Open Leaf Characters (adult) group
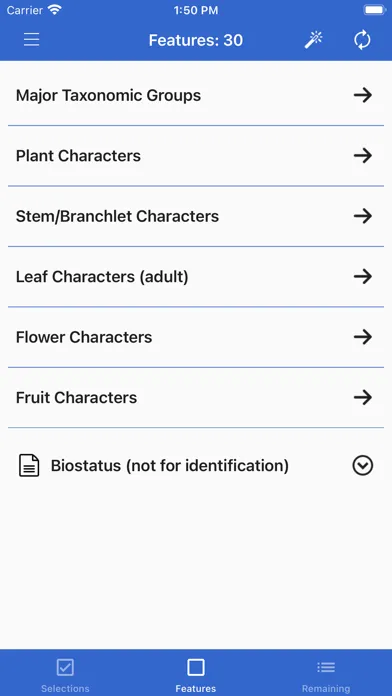392x696 pixels. tap(196, 277)
